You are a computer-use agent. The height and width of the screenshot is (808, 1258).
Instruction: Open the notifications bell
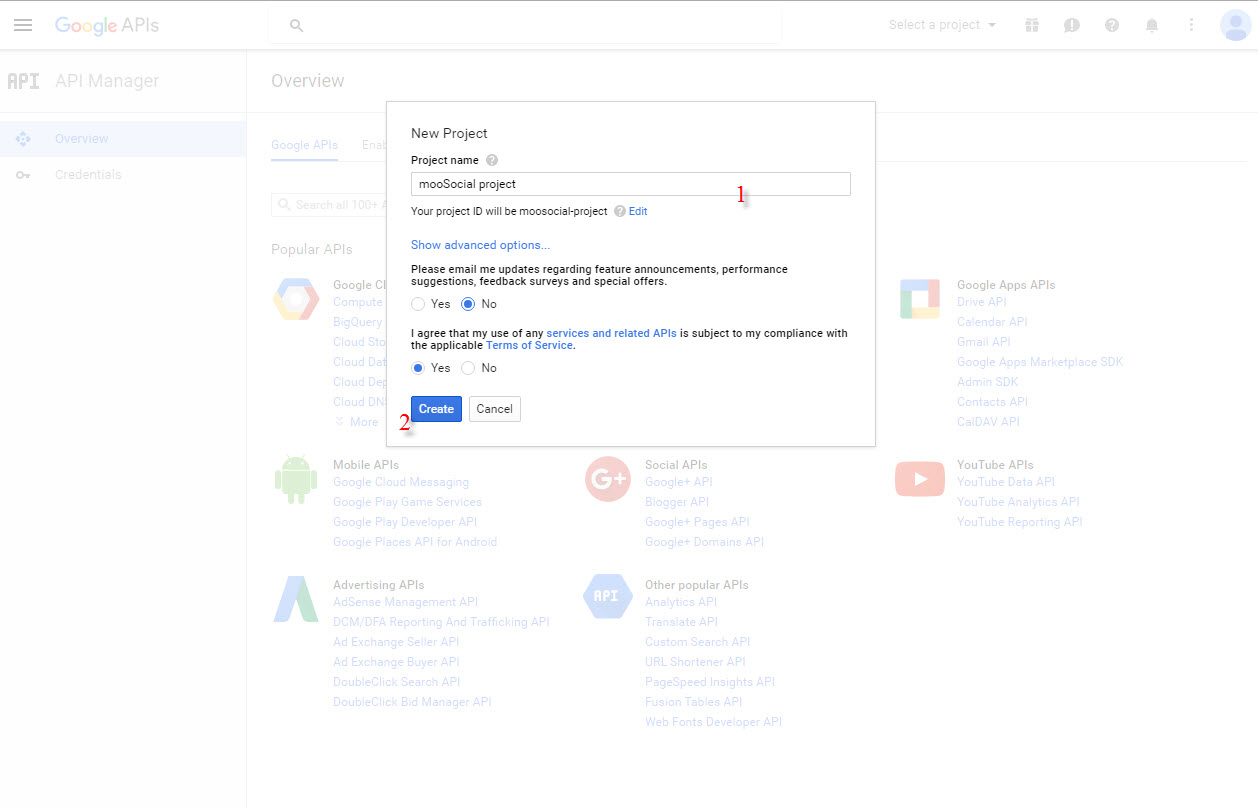pos(1151,24)
